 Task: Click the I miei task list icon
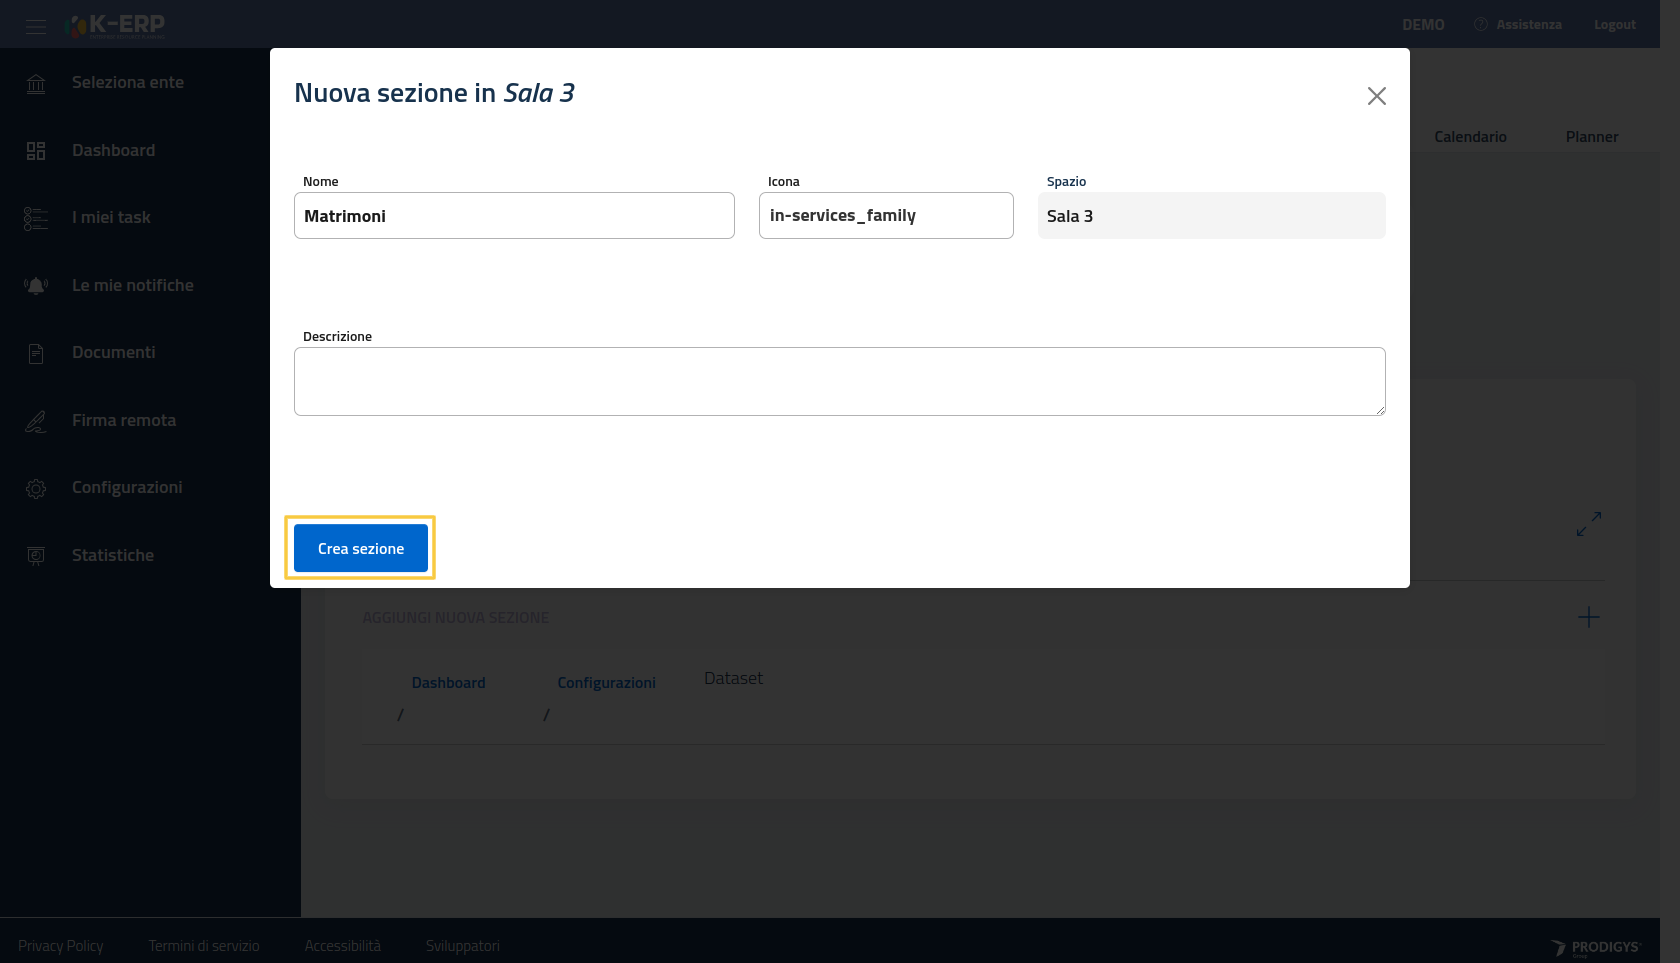click(x=36, y=218)
